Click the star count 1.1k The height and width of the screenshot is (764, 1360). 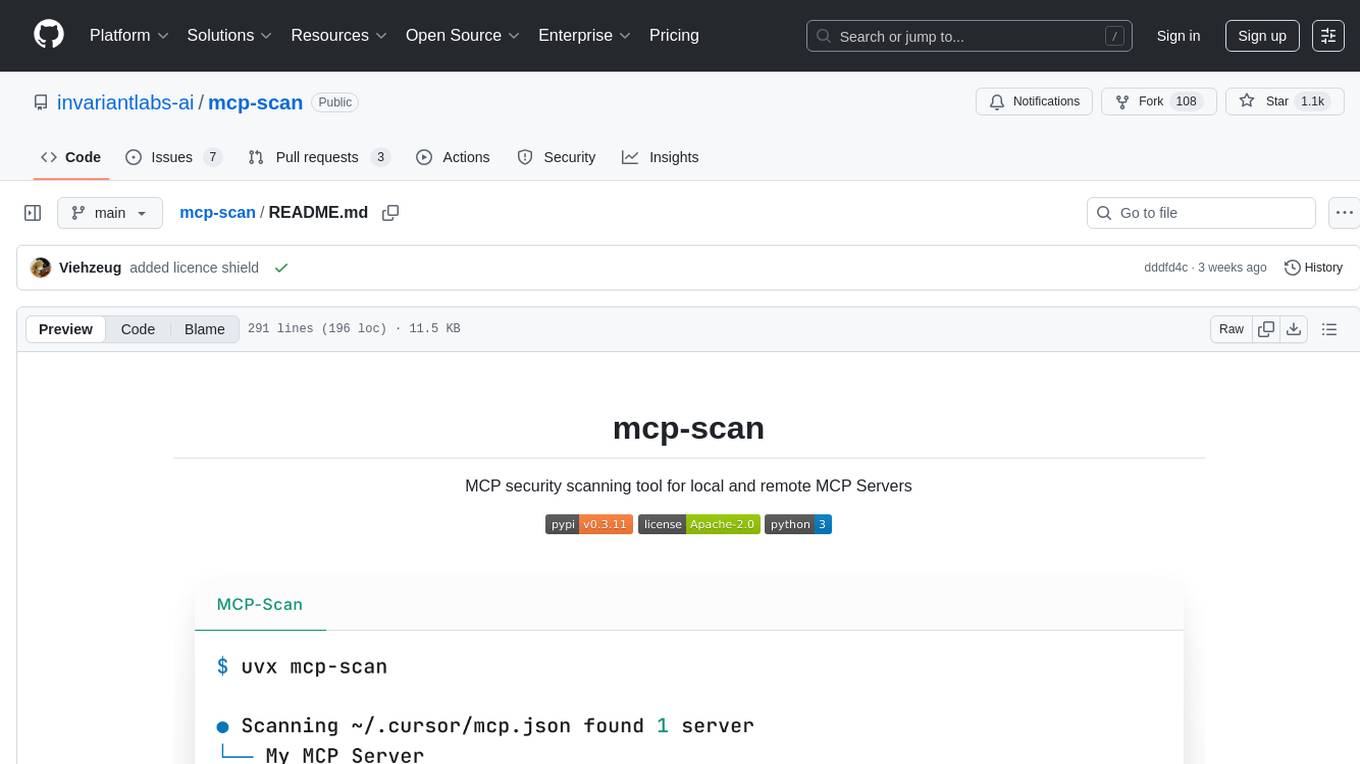point(1311,101)
